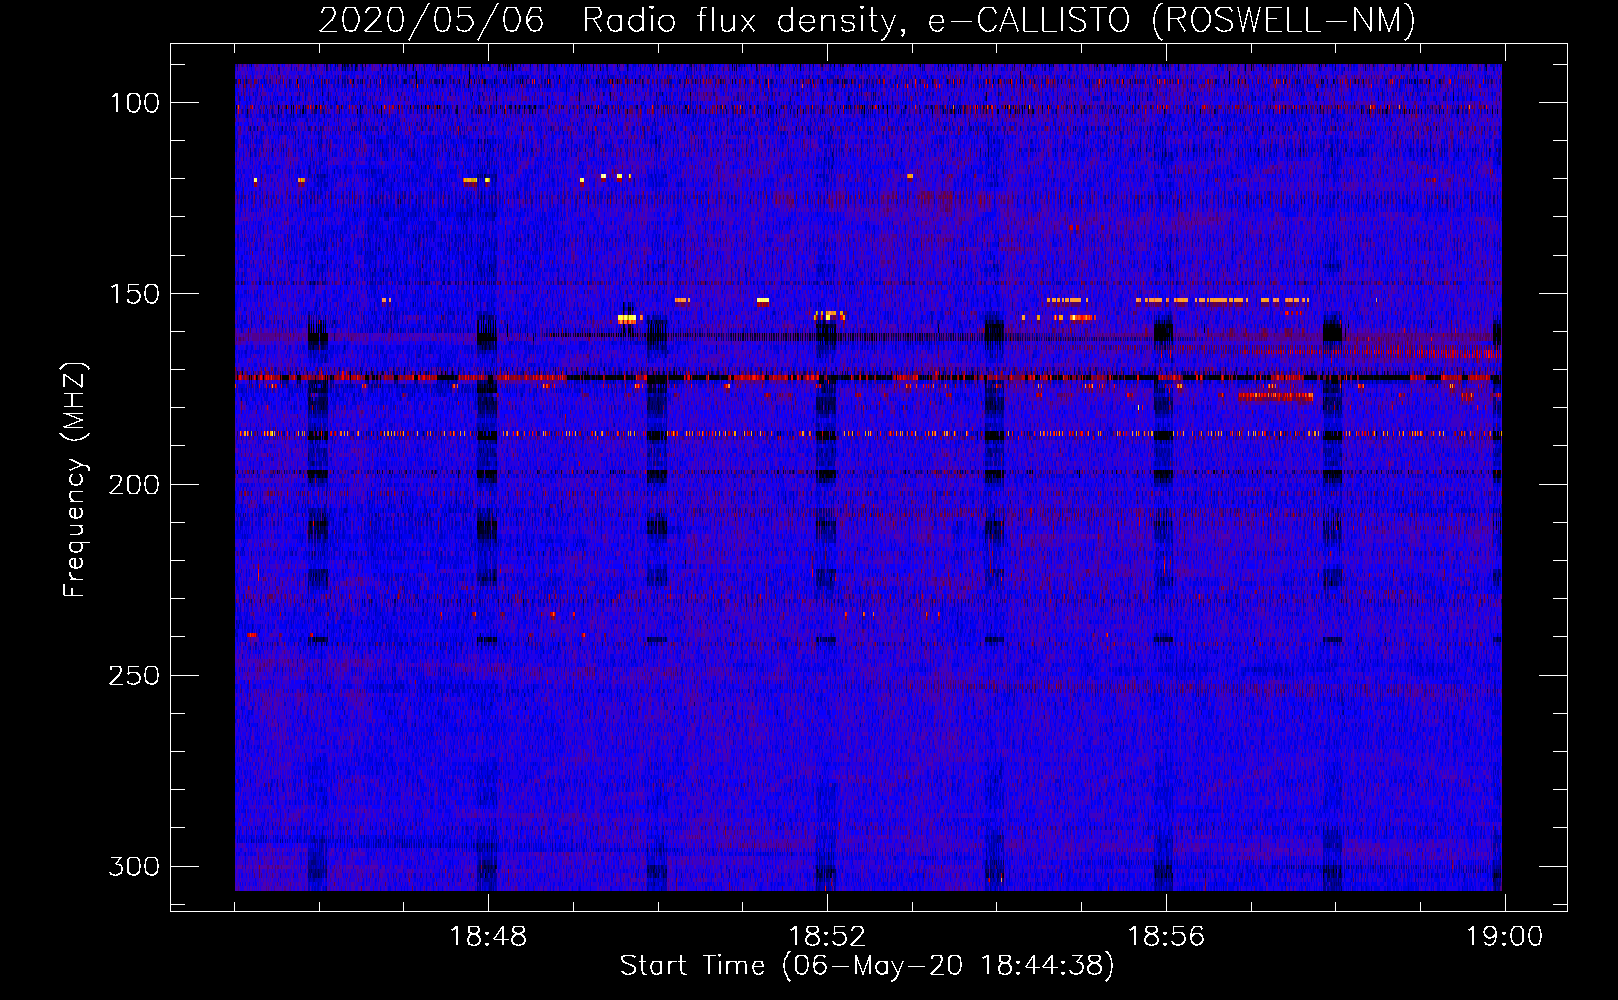The height and width of the screenshot is (1000, 1618).
Task: Click the 200 MHz frequency tick label
Action: pyautogui.click(x=135, y=485)
